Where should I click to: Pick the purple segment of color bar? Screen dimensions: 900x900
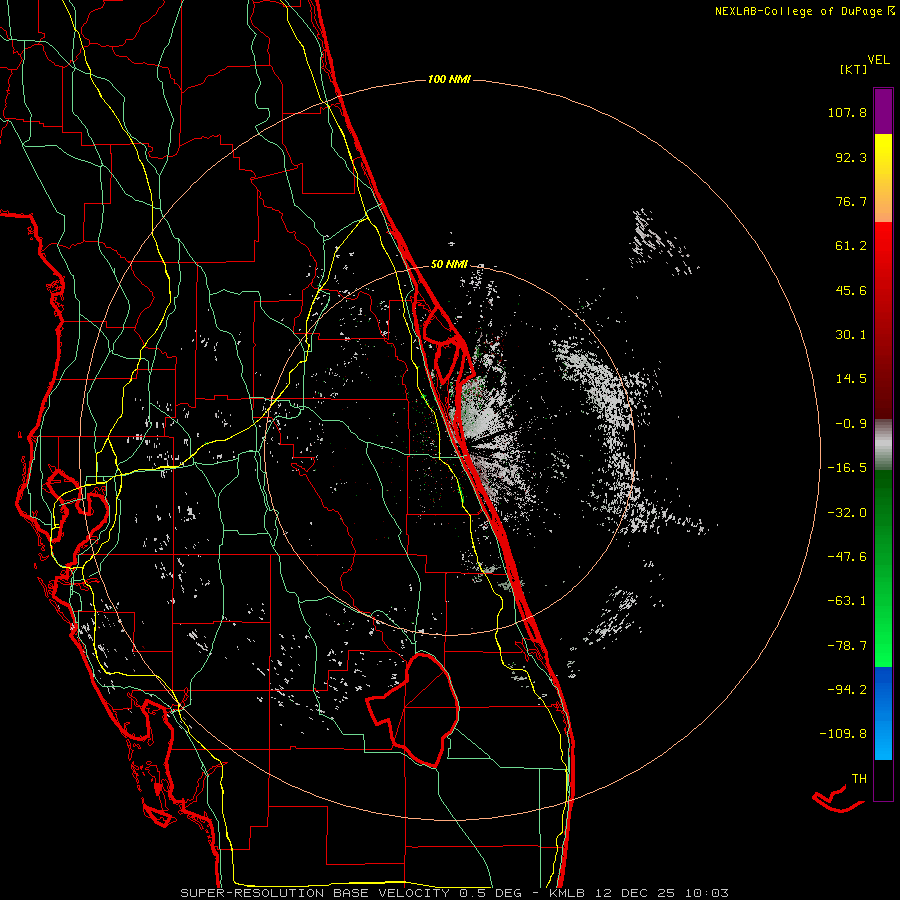point(883,111)
